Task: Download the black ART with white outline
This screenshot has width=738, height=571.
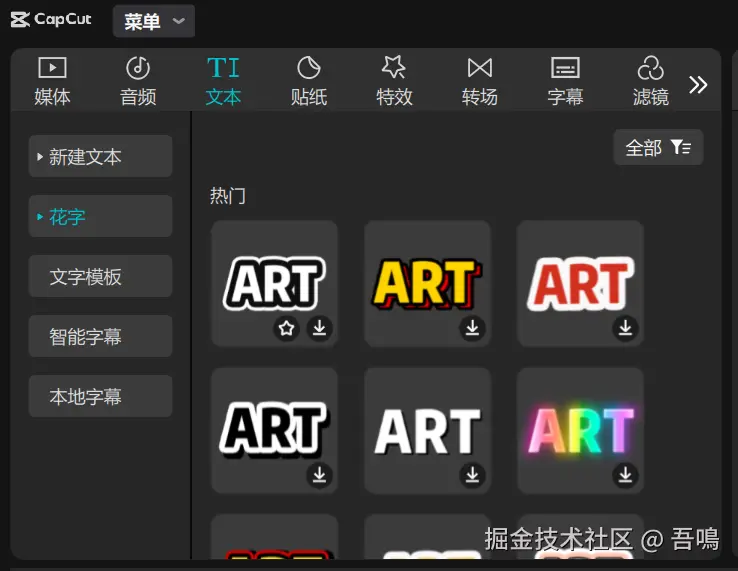Action: point(320,475)
